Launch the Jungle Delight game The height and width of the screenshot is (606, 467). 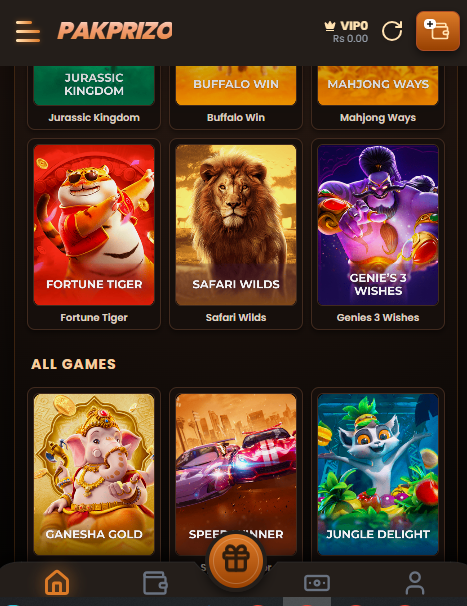pos(378,474)
